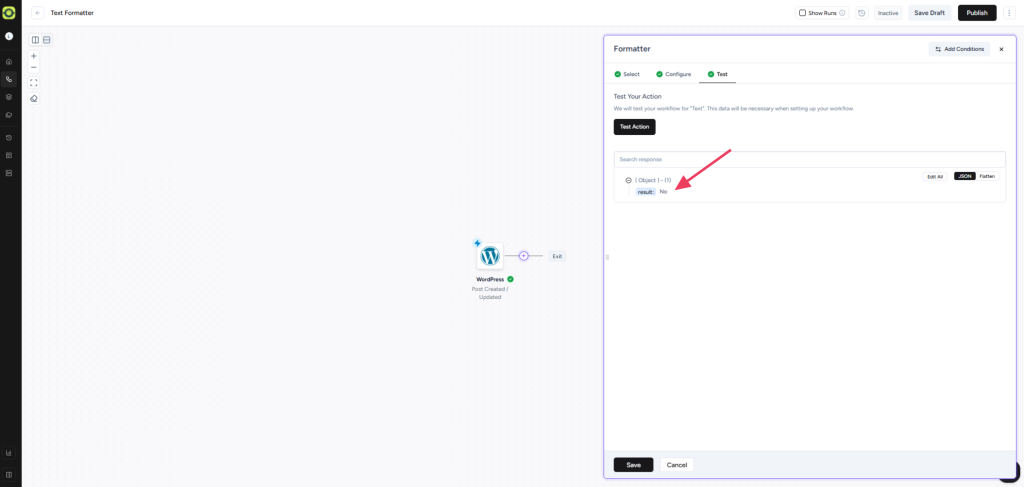Collapse the Object response tree node
Screen dimensions: 1024x487
click(x=628, y=180)
